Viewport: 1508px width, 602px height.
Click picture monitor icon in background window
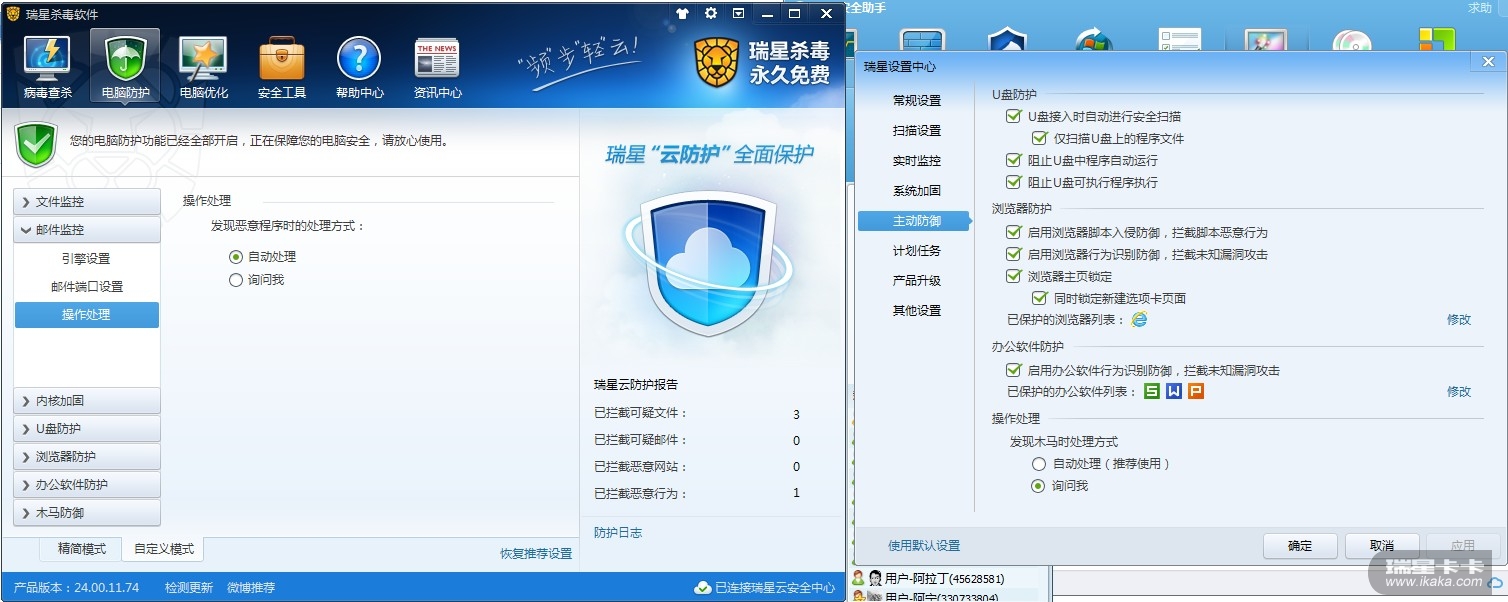[x=1265, y=40]
